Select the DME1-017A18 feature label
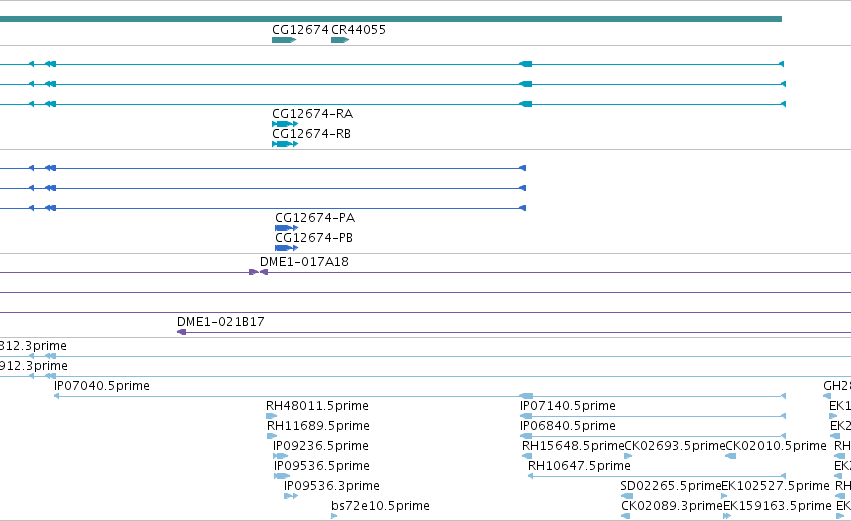This screenshot has height=521, width=851. 304,262
